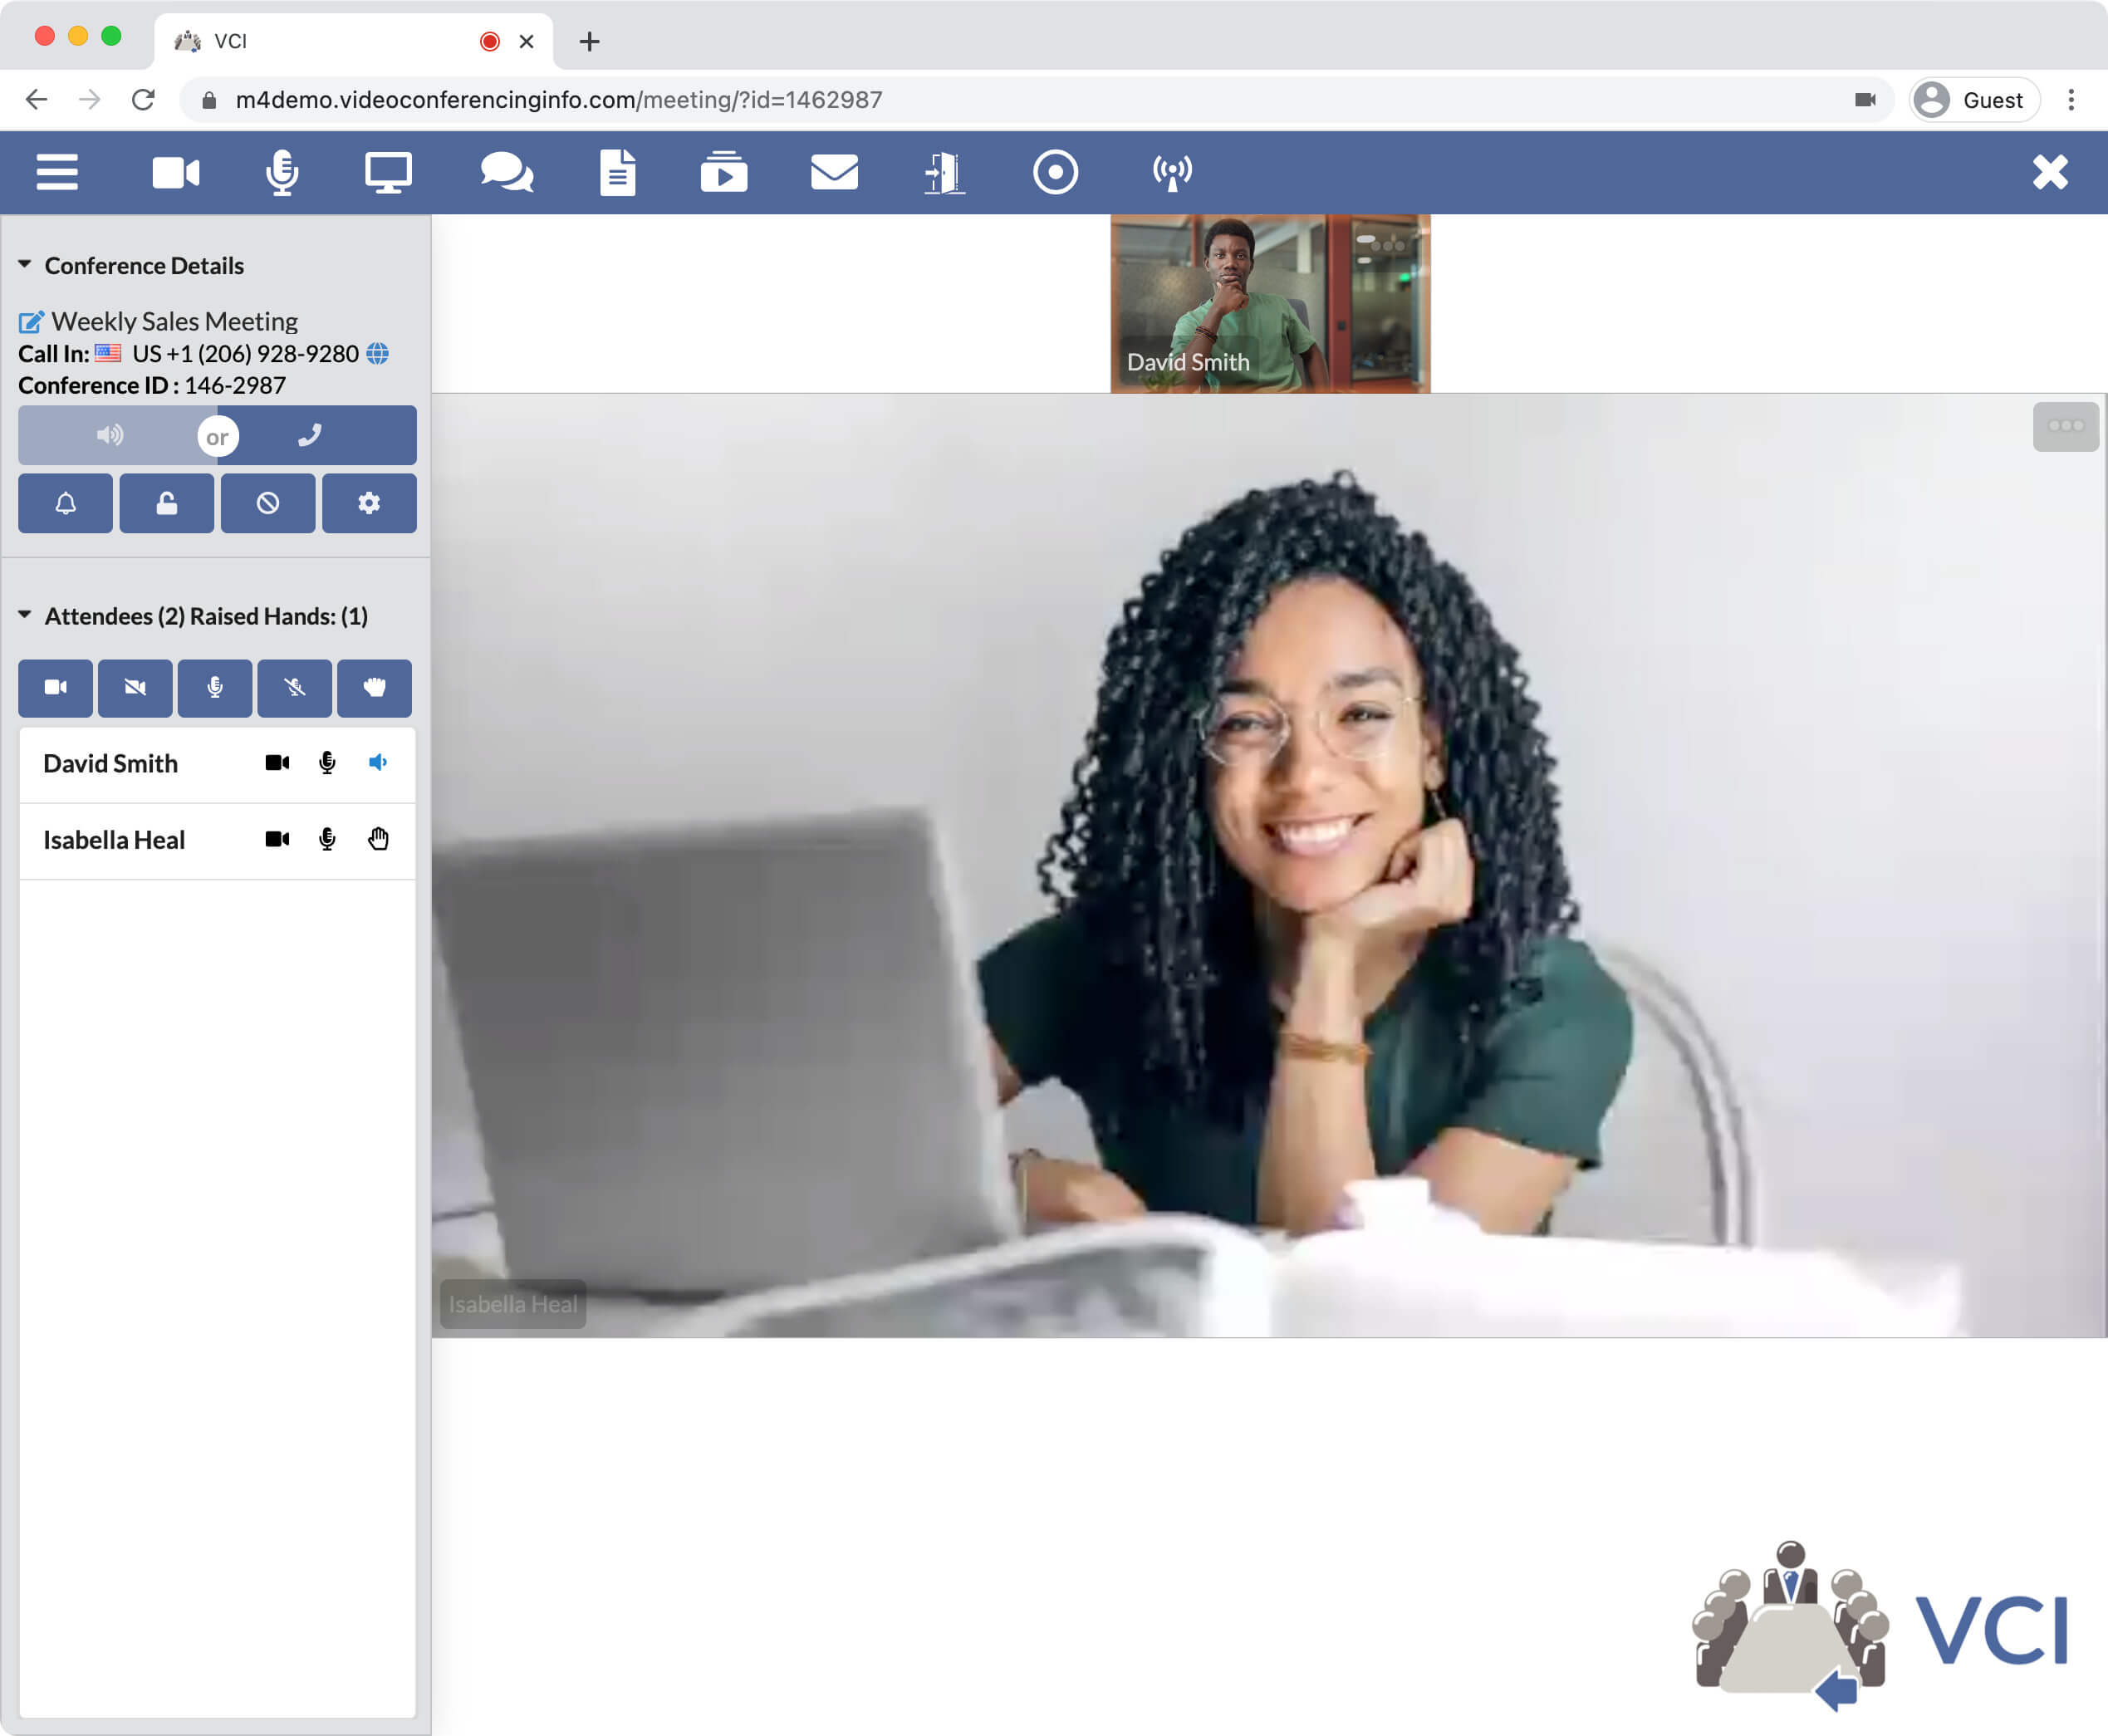Mute all attendees microphones
The width and height of the screenshot is (2108, 1736).
294,689
